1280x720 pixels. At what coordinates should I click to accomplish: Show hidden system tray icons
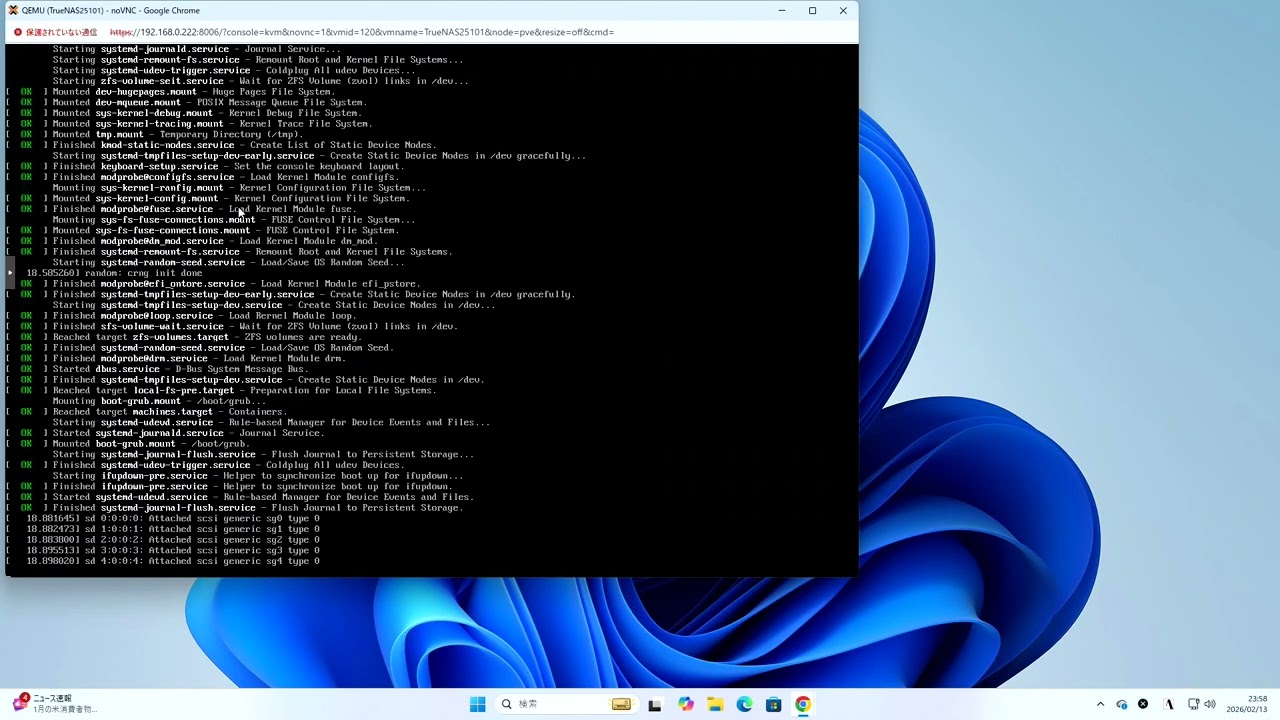click(1100, 704)
